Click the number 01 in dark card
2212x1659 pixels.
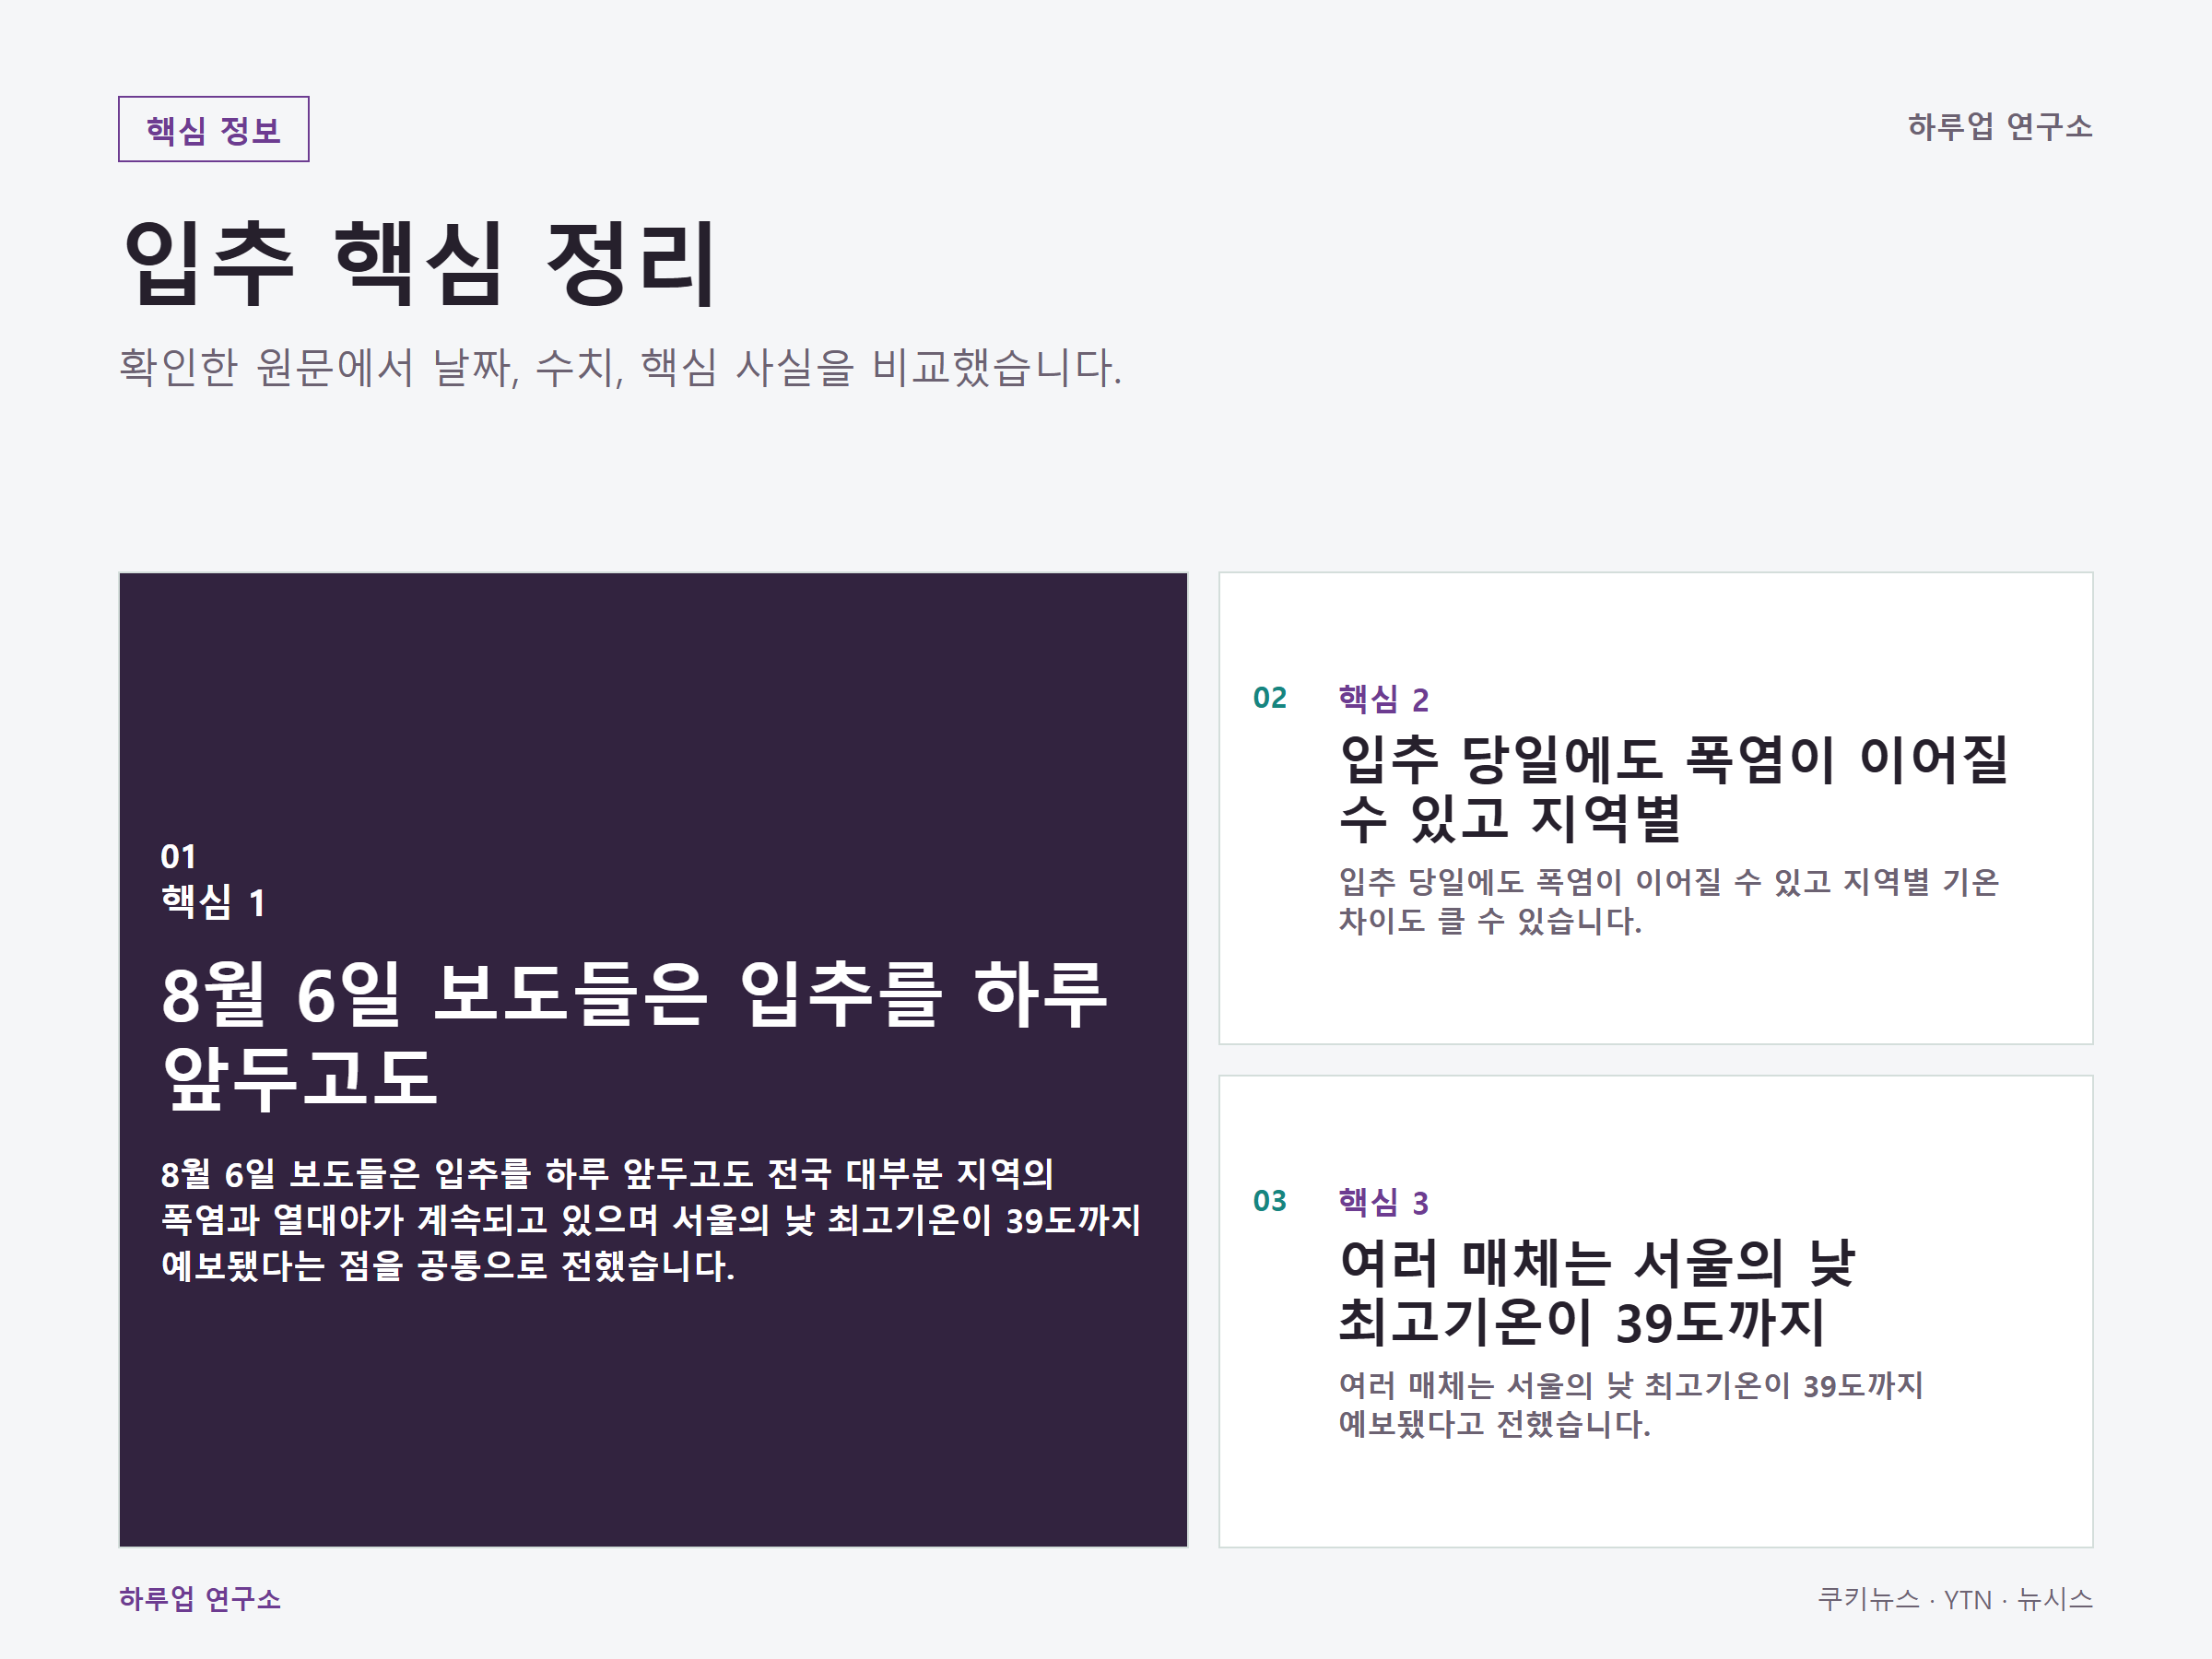178,857
